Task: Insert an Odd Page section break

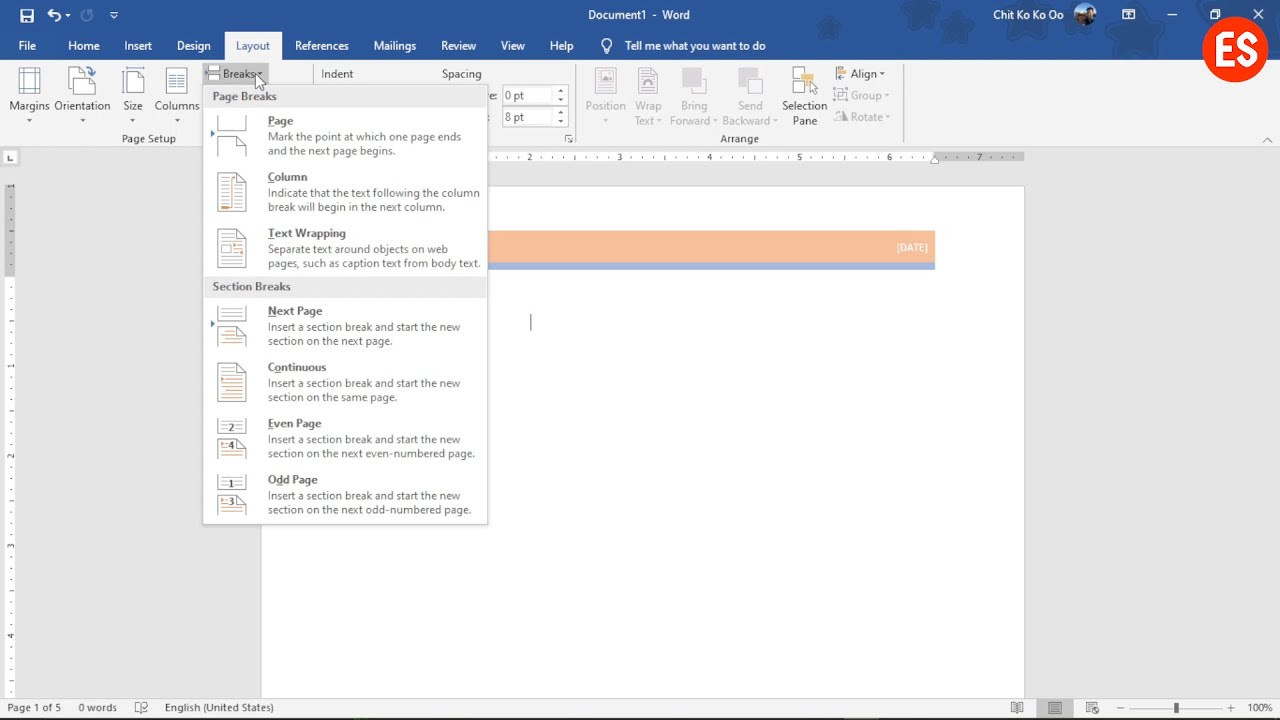Action: 345,494
